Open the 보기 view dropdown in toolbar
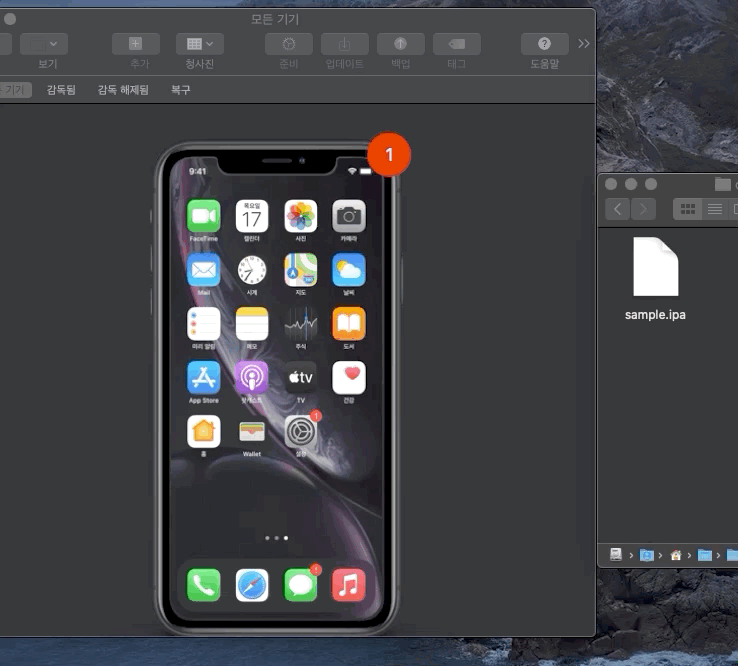This screenshot has width=738, height=666. (x=44, y=44)
